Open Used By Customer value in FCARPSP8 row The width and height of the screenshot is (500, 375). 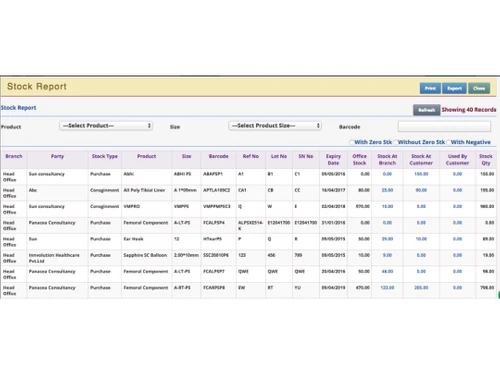(458, 288)
